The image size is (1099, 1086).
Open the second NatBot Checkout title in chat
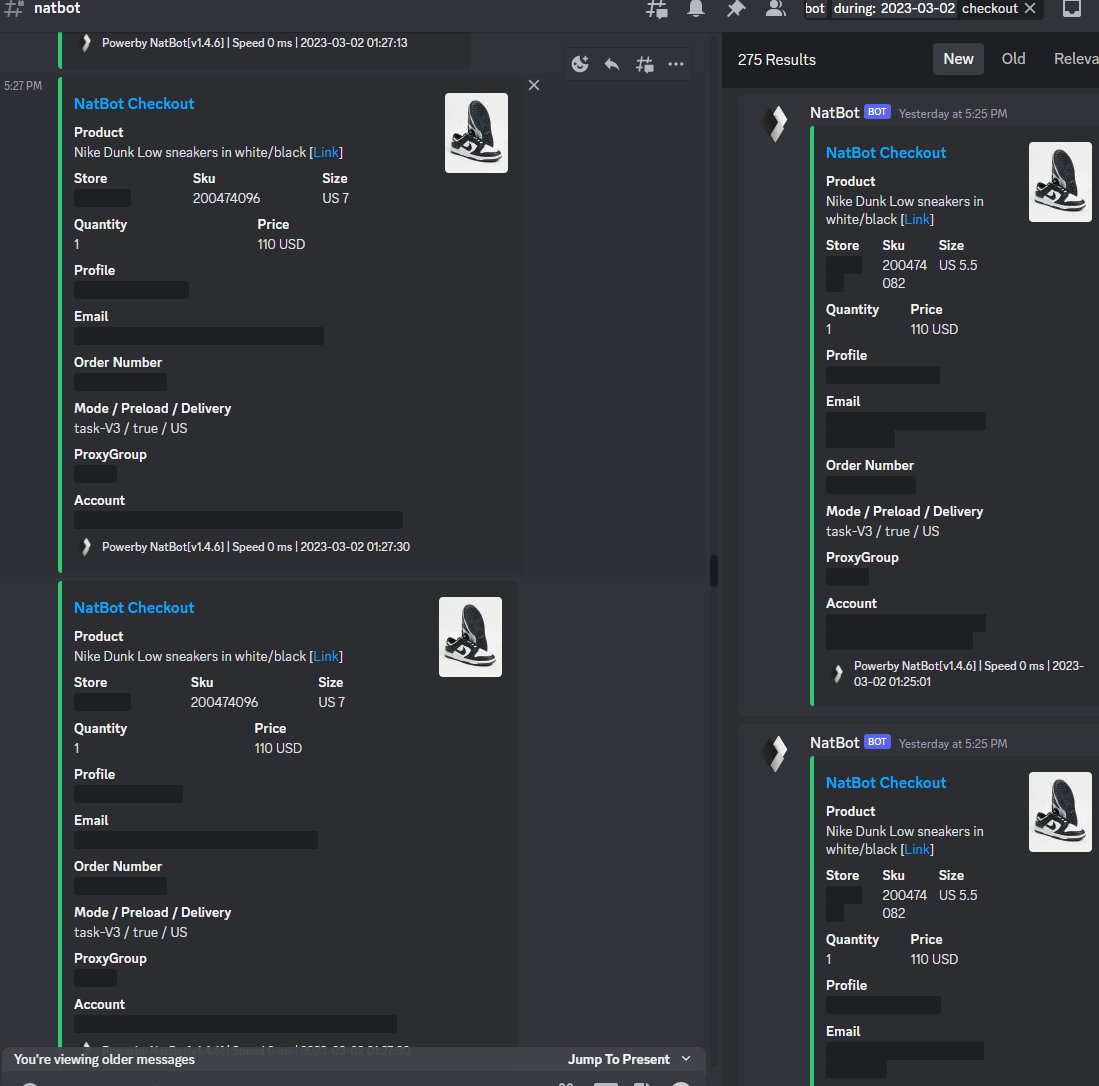click(x=134, y=608)
